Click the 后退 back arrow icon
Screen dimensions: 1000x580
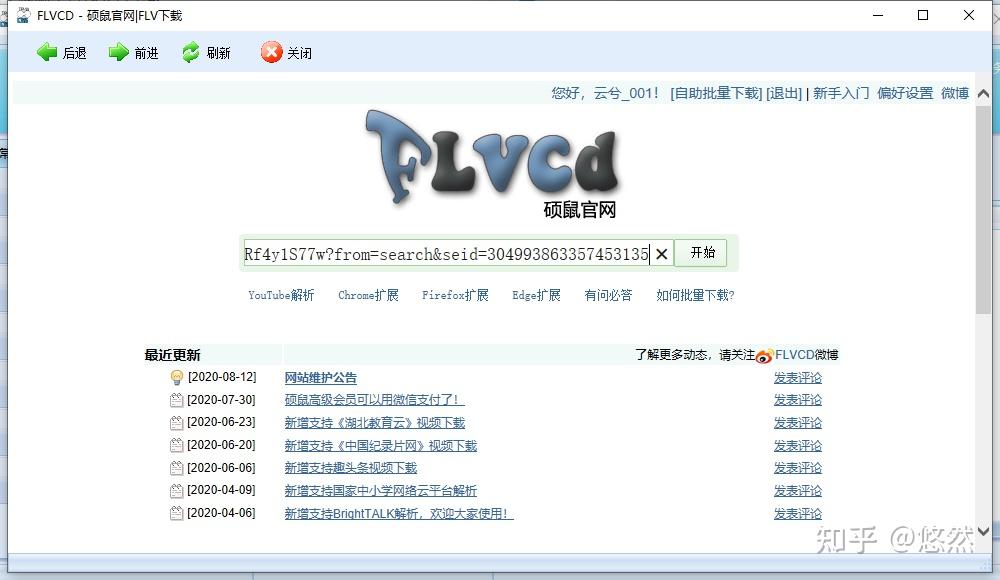point(48,53)
